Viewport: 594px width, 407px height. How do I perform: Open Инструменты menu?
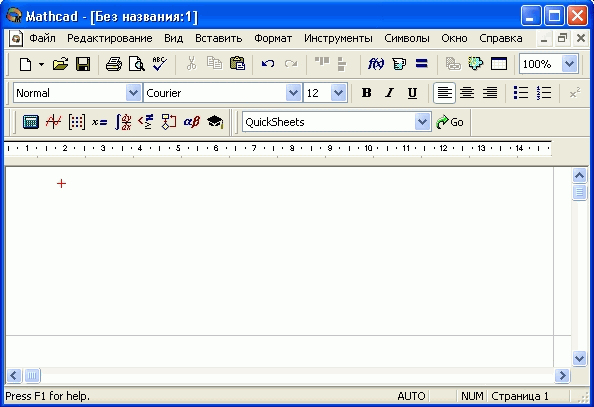pyautogui.click(x=338, y=38)
